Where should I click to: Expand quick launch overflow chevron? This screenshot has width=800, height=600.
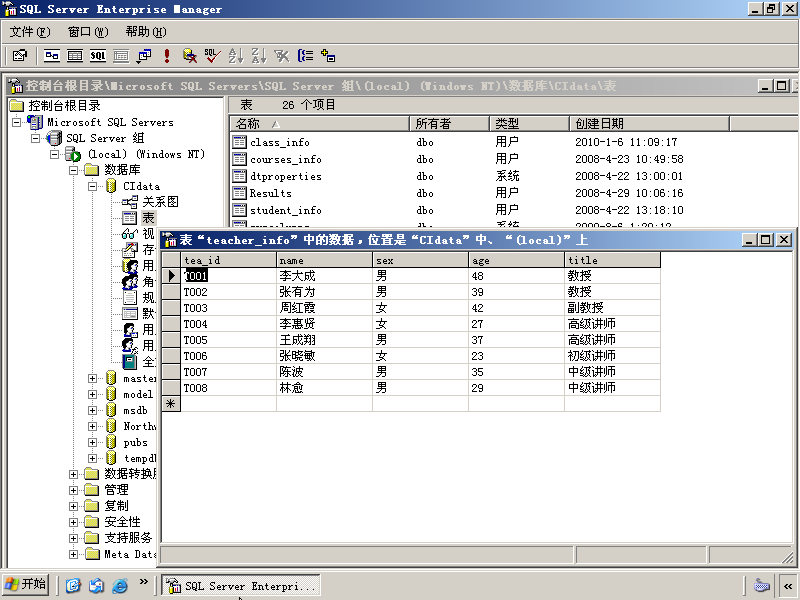point(143,582)
